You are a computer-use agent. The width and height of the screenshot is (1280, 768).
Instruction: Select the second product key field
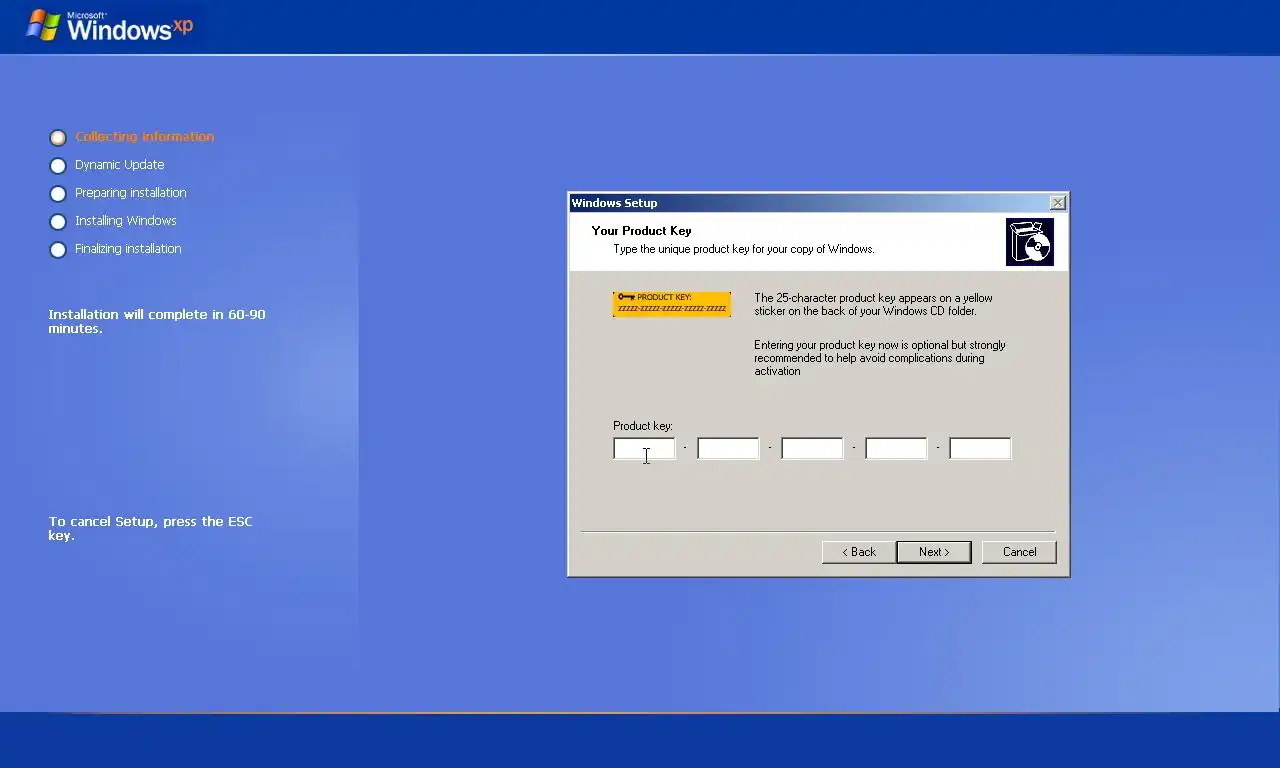click(728, 449)
